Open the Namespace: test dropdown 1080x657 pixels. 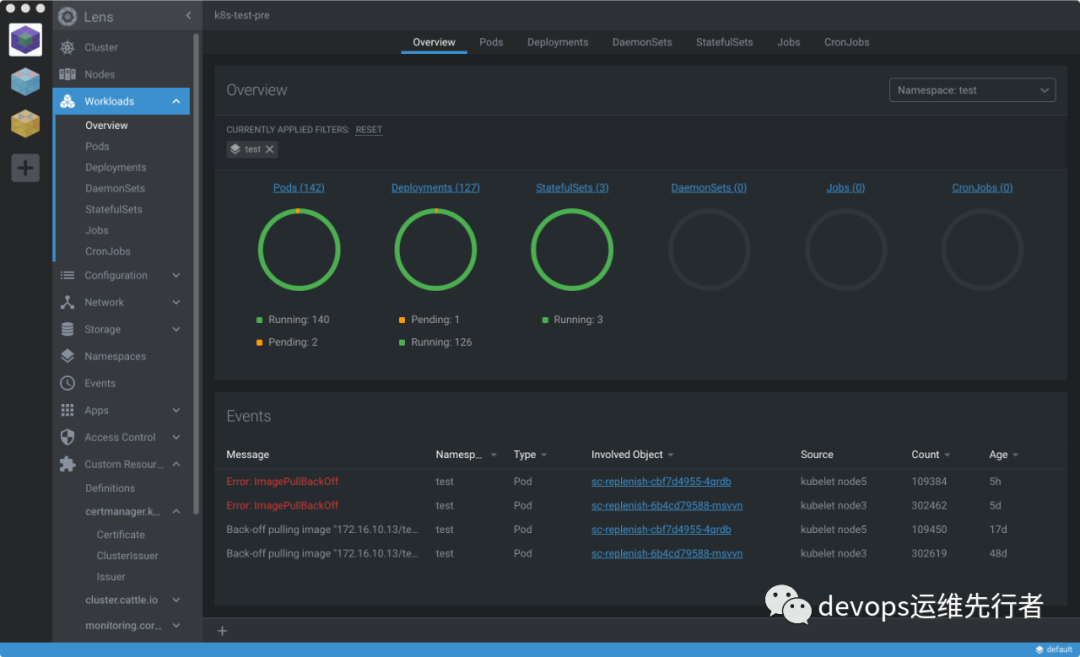point(971,90)
